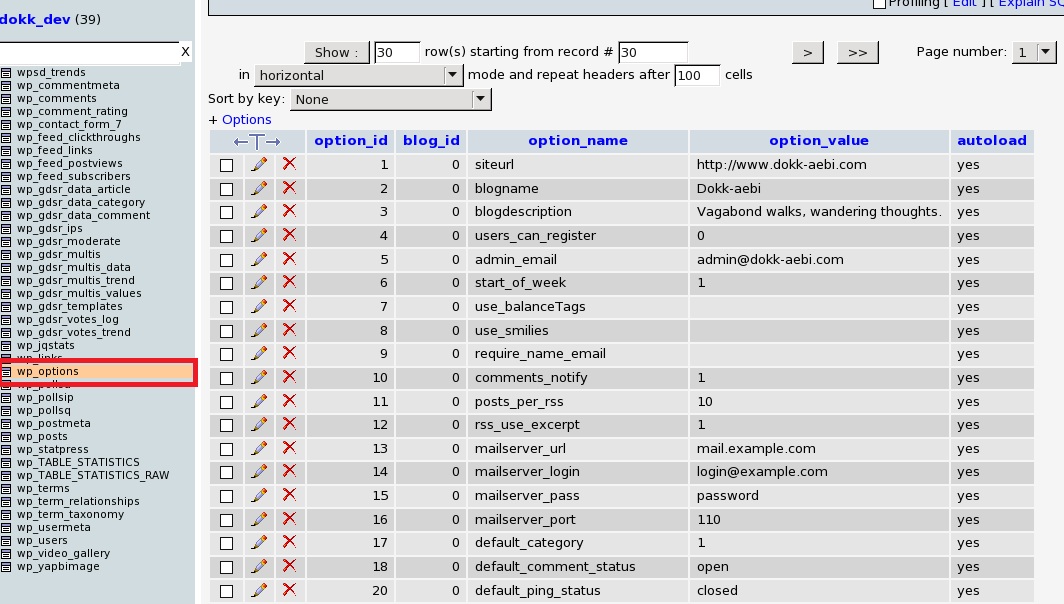Screen dimensions: 1064x604
Task: Sort by option_name column header
Action: [578, 141]
